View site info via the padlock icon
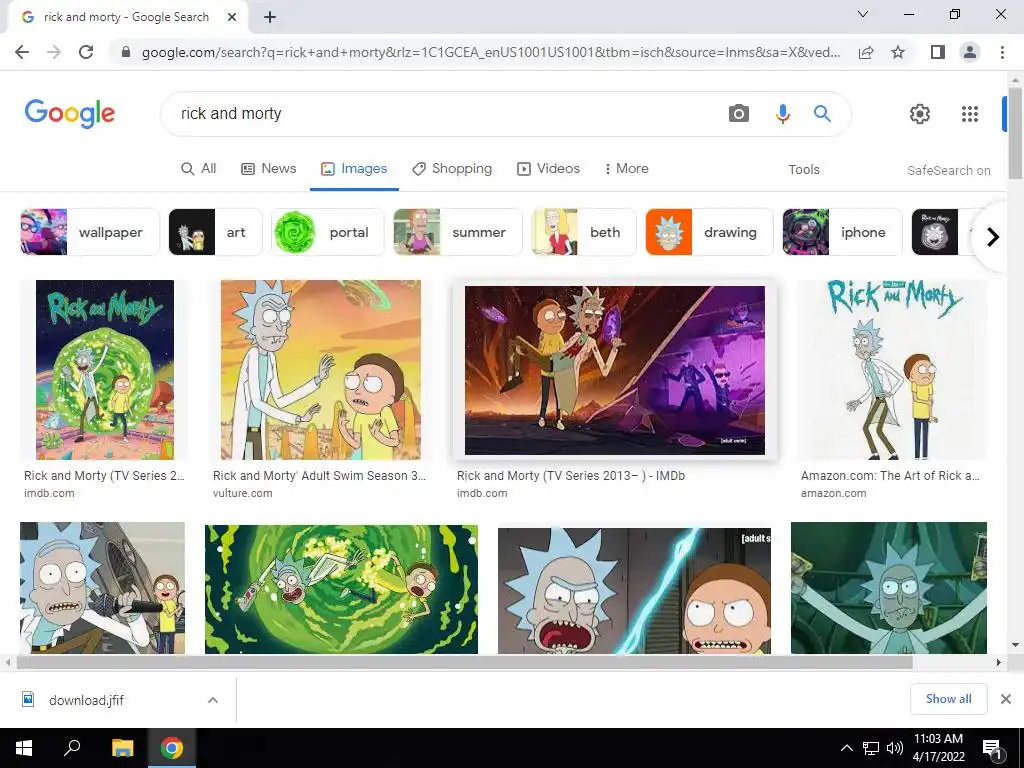The height and width of the screenshot is (768, 1024). tap(126, 52)
